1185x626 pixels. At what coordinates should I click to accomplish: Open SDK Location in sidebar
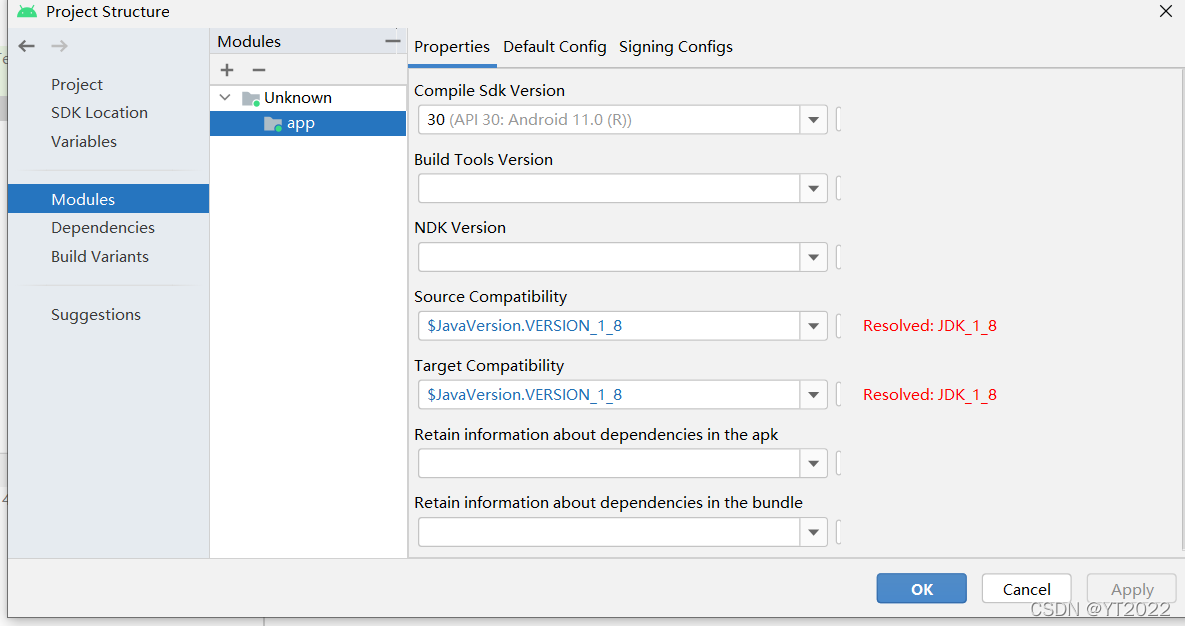point(100,113)
